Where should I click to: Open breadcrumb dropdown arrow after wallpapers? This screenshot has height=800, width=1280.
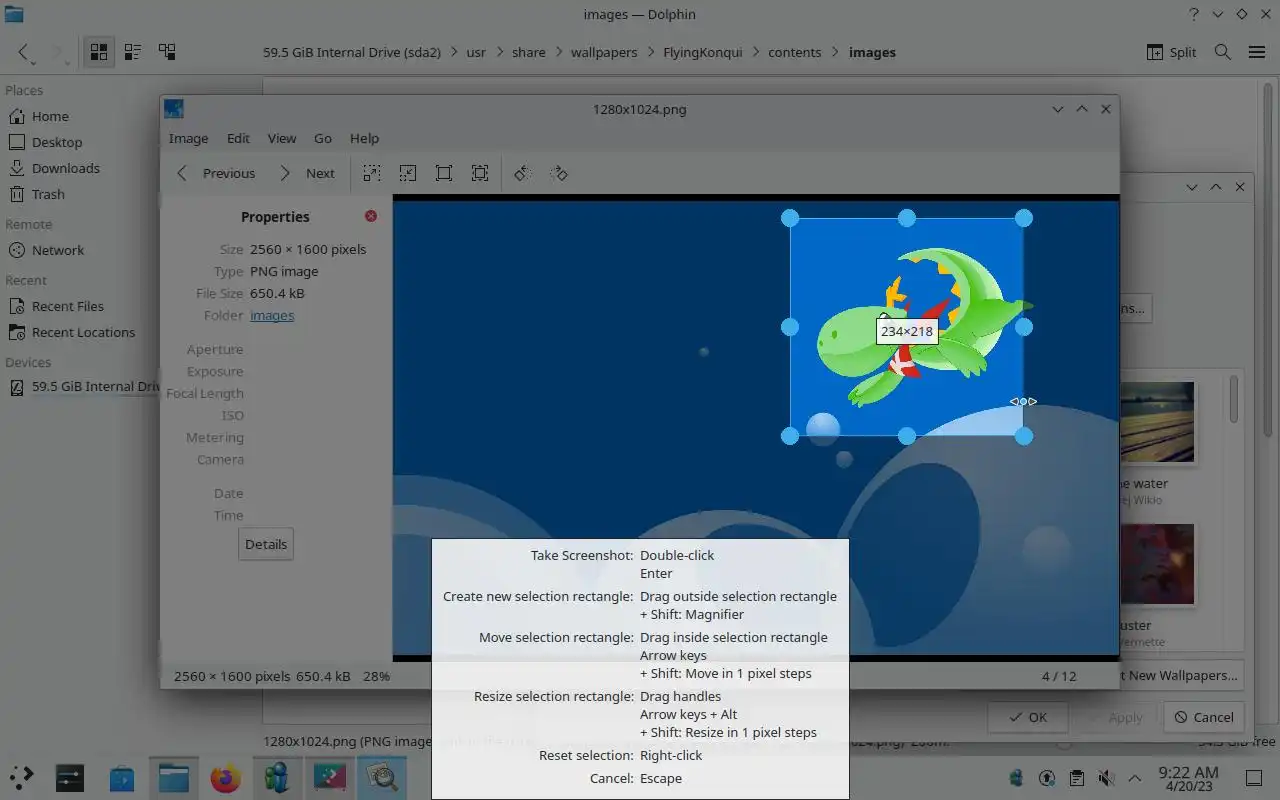coord(650,52)
